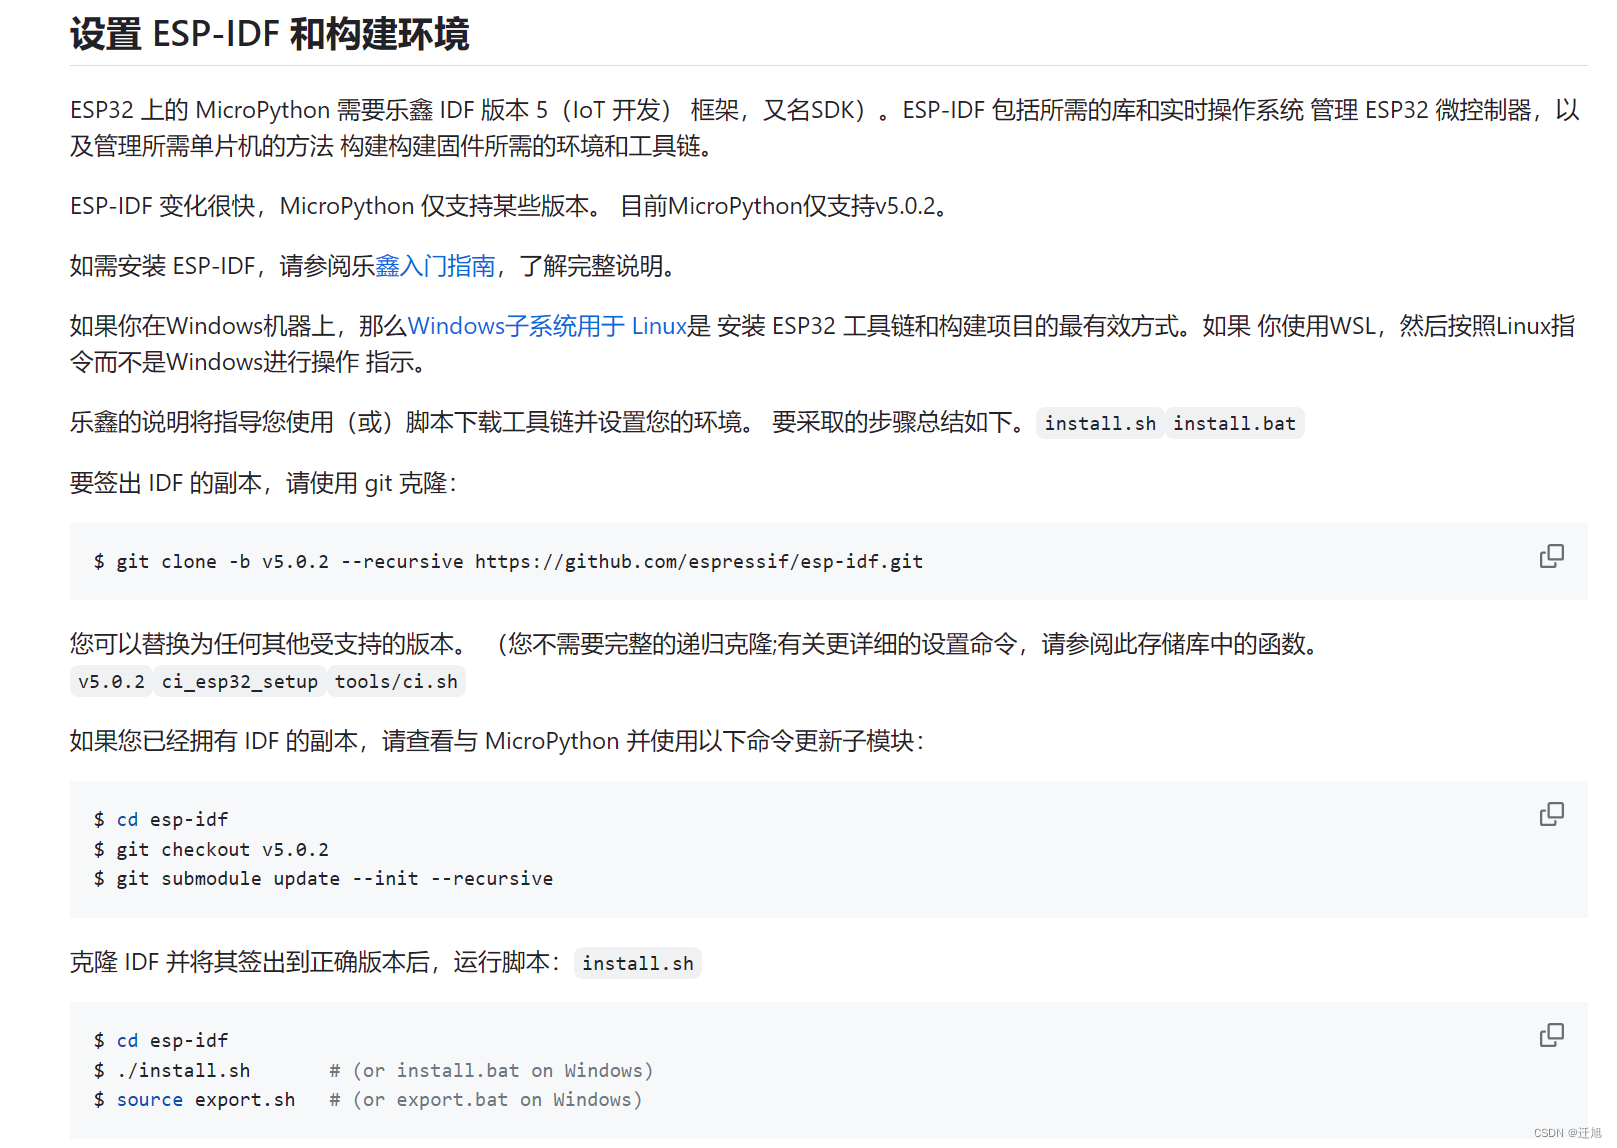Click install.sh tag after 运行脚本 text
Viewport: 1617px width, 1148px height.
tap(637, 963)
